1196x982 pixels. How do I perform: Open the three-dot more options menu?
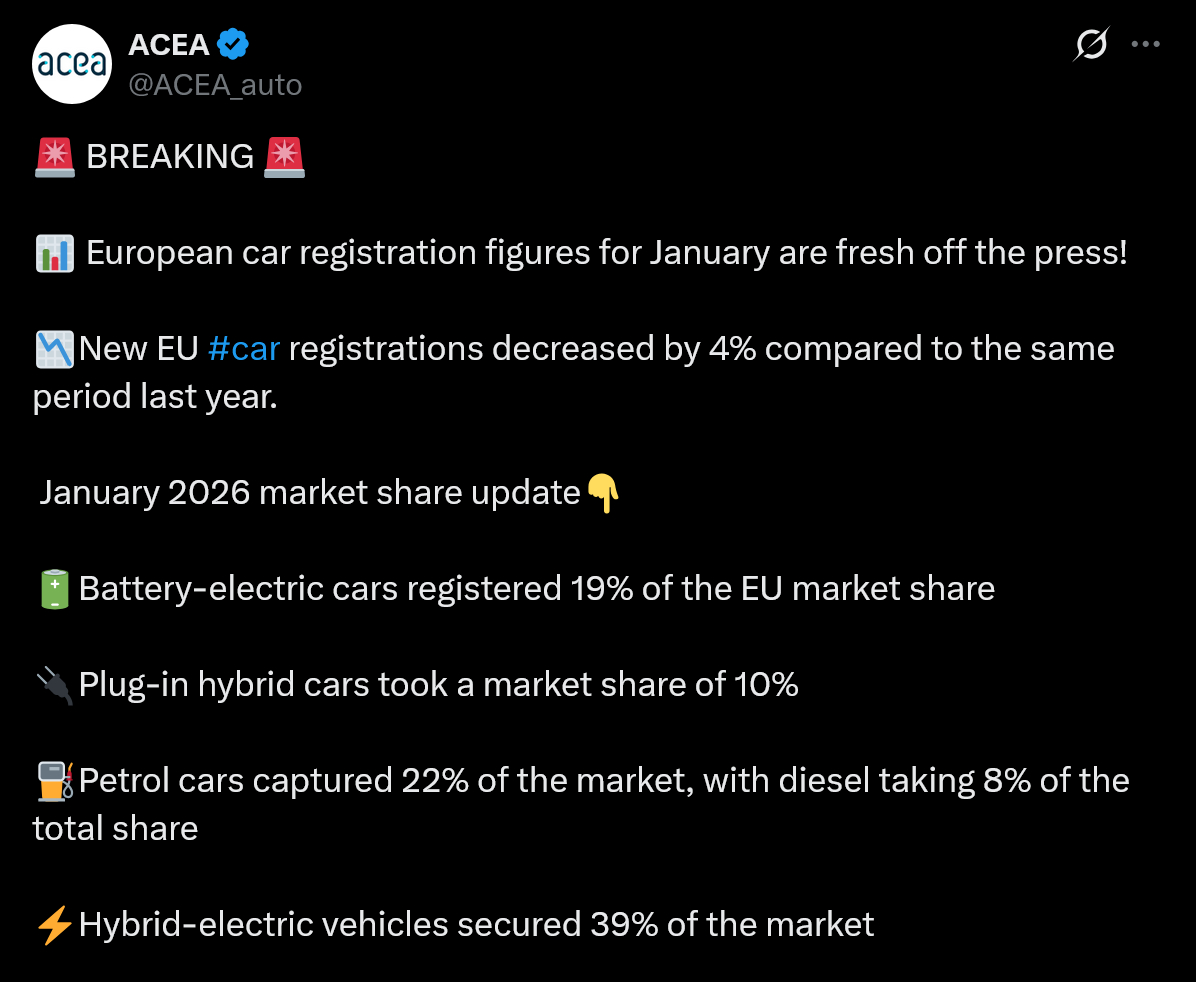pyautogui.click(x=1145, y=45)
